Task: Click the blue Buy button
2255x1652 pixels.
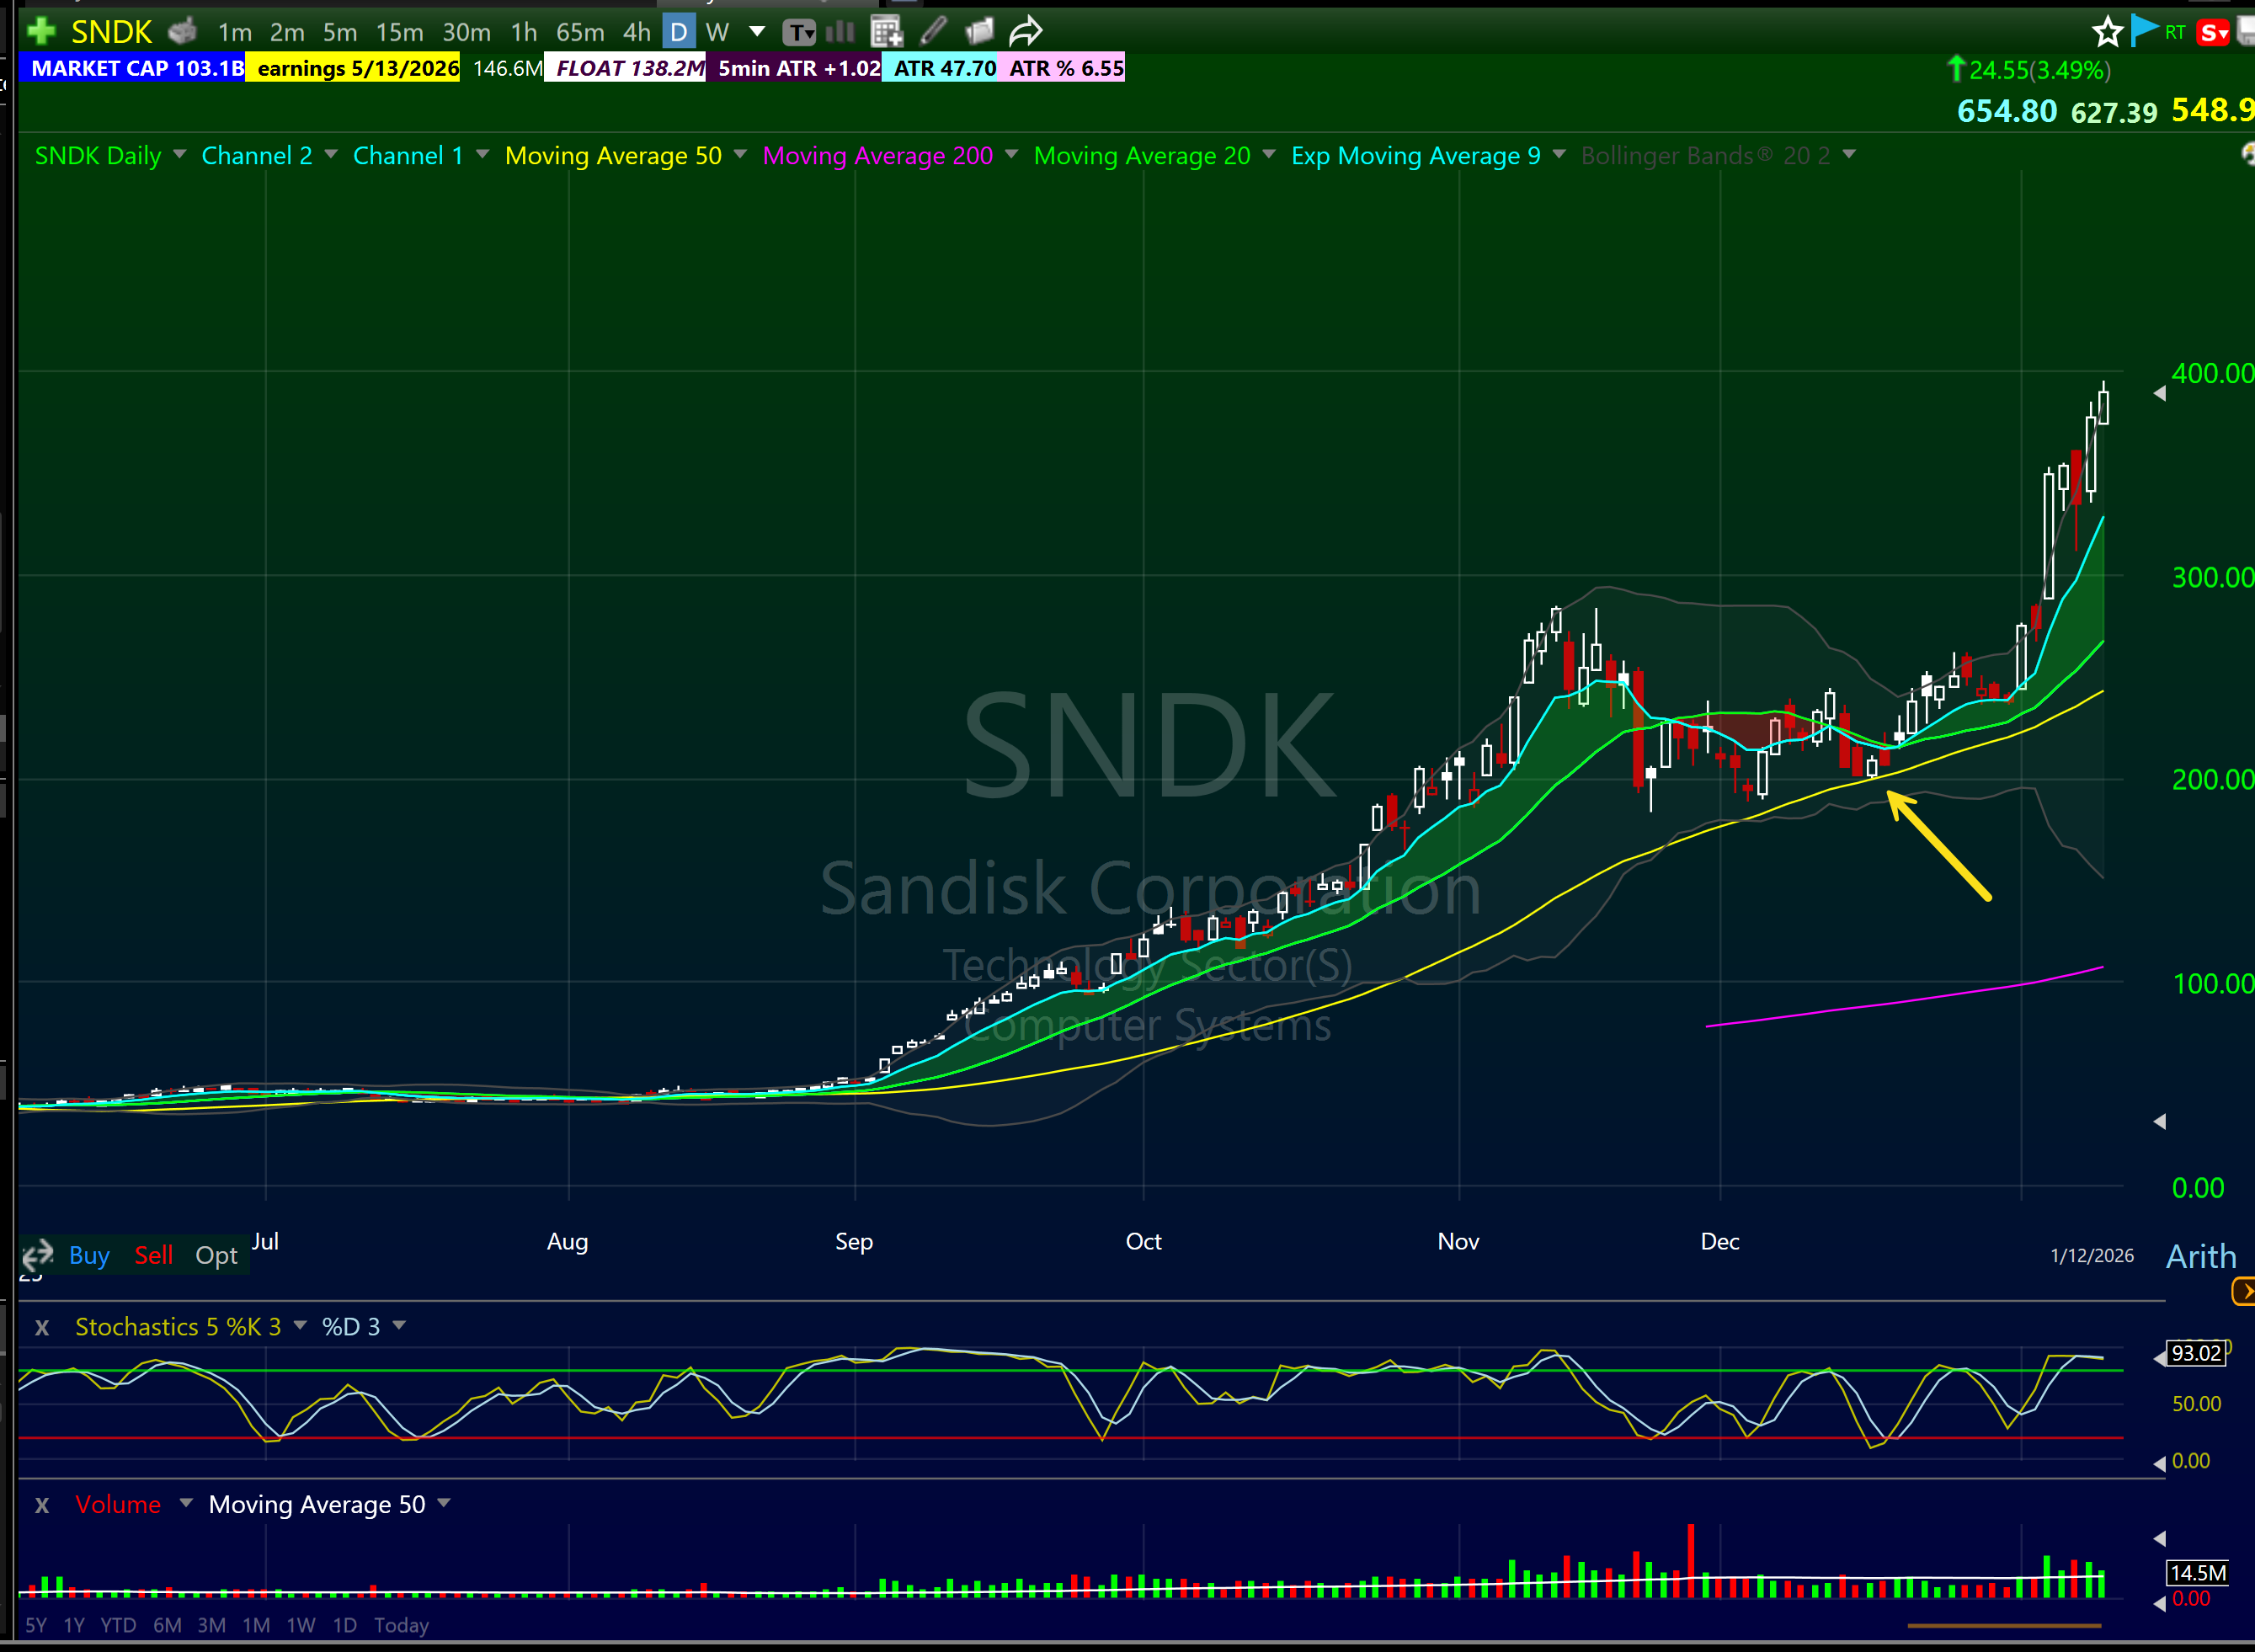Action: point(89,1256)
